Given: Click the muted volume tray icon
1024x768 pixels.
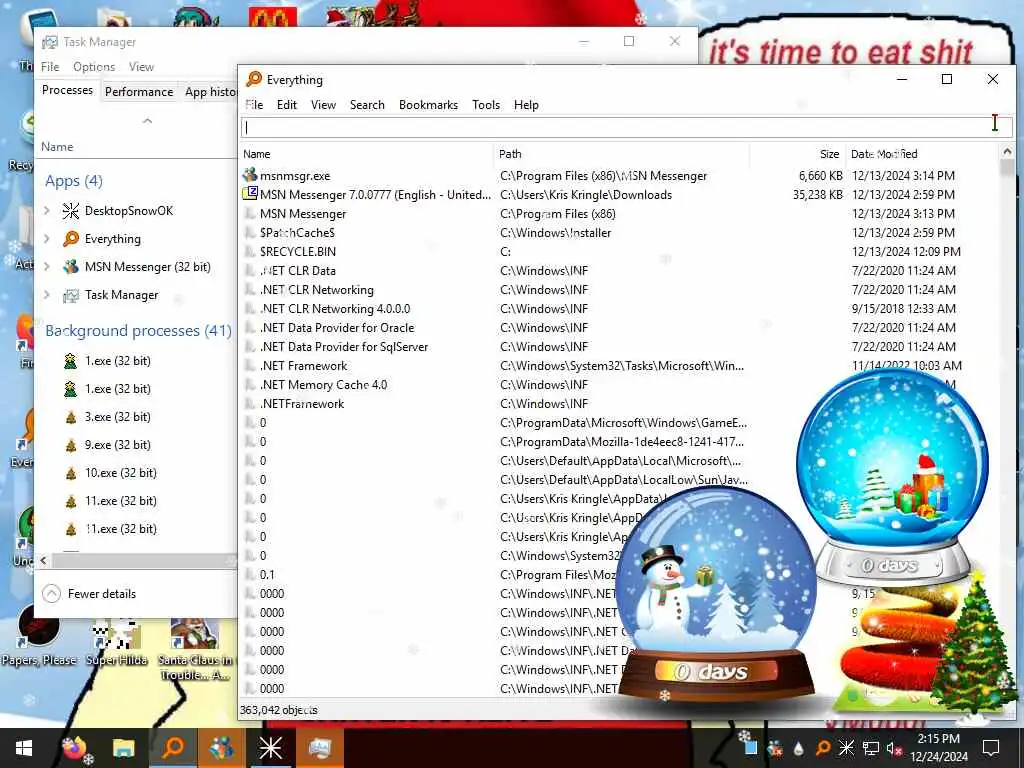Looking at the screenshot, I should [x=894, y=748].
